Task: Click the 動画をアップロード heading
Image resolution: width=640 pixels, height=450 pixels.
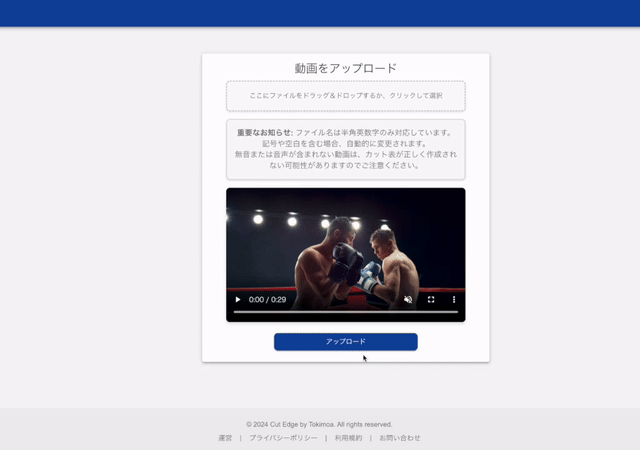Action: point(345,68)
